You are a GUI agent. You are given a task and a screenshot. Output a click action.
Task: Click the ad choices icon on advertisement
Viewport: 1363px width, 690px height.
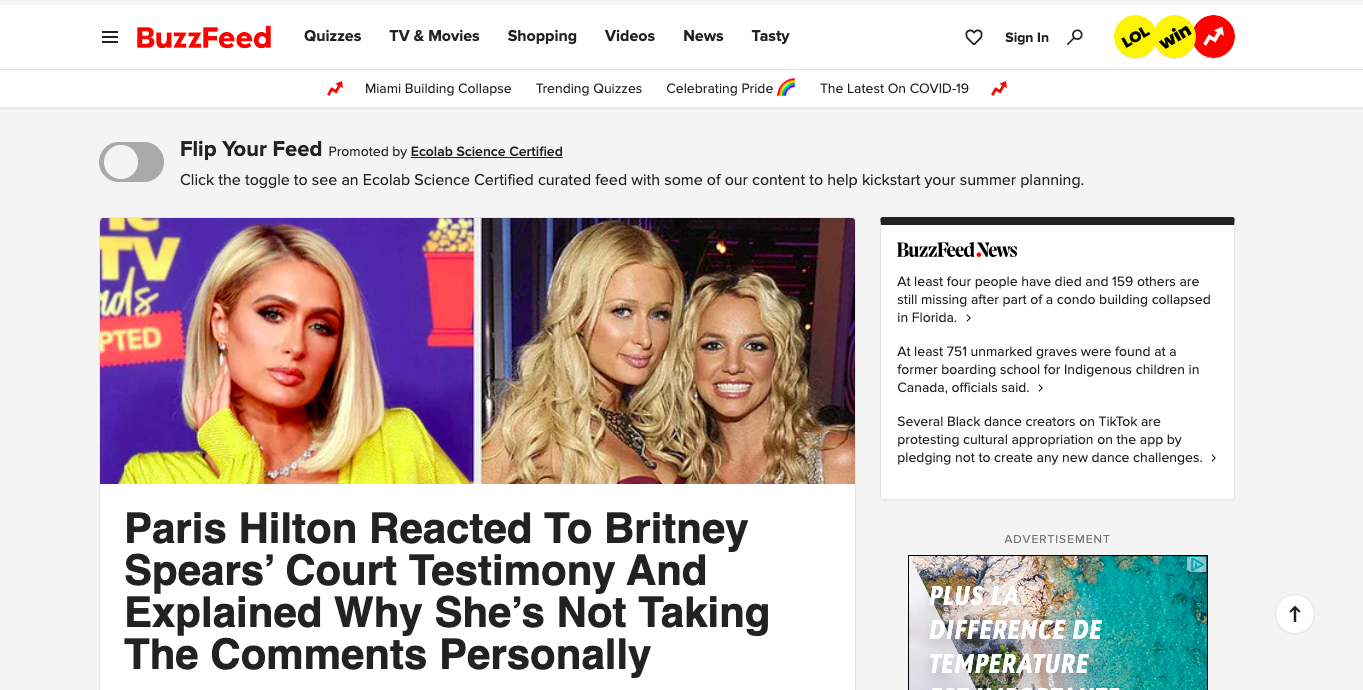[1197, 565]
